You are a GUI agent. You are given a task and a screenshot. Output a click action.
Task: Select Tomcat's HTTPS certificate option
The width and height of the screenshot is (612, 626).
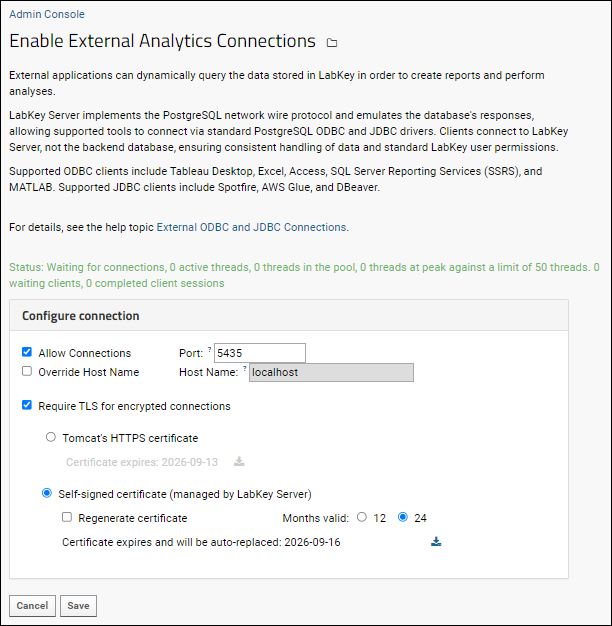click(x=51, y=437)
